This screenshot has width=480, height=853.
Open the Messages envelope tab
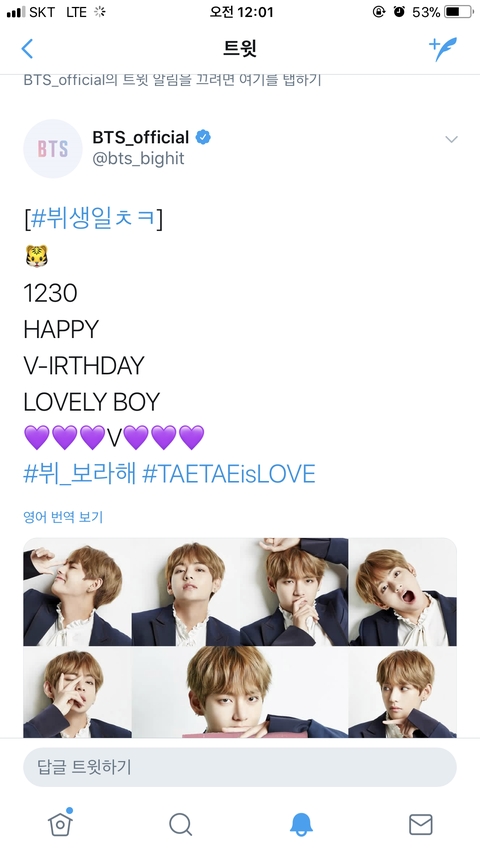pos(421,824)
